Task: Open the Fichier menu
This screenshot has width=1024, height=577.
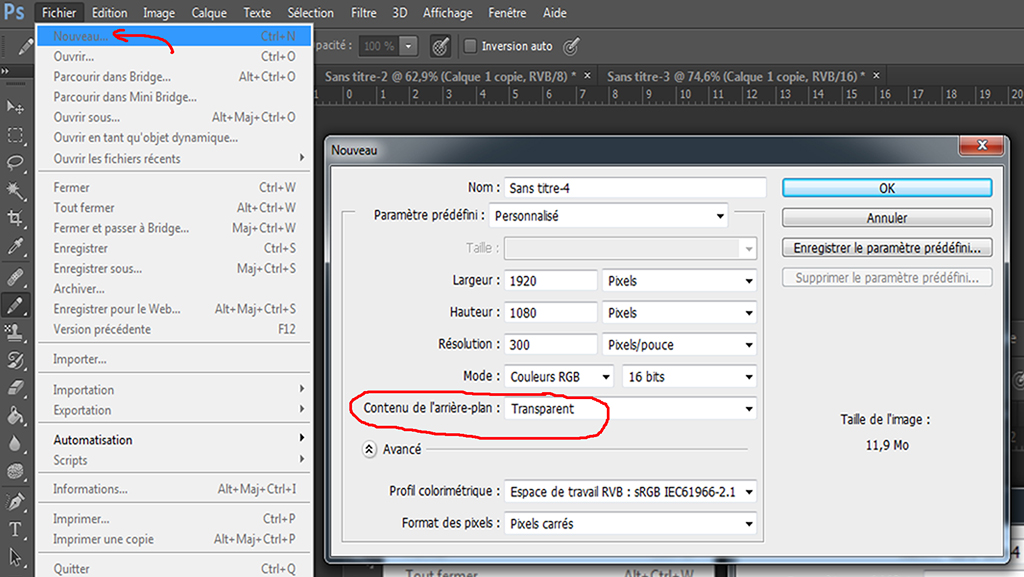Action: coord(59,12)
